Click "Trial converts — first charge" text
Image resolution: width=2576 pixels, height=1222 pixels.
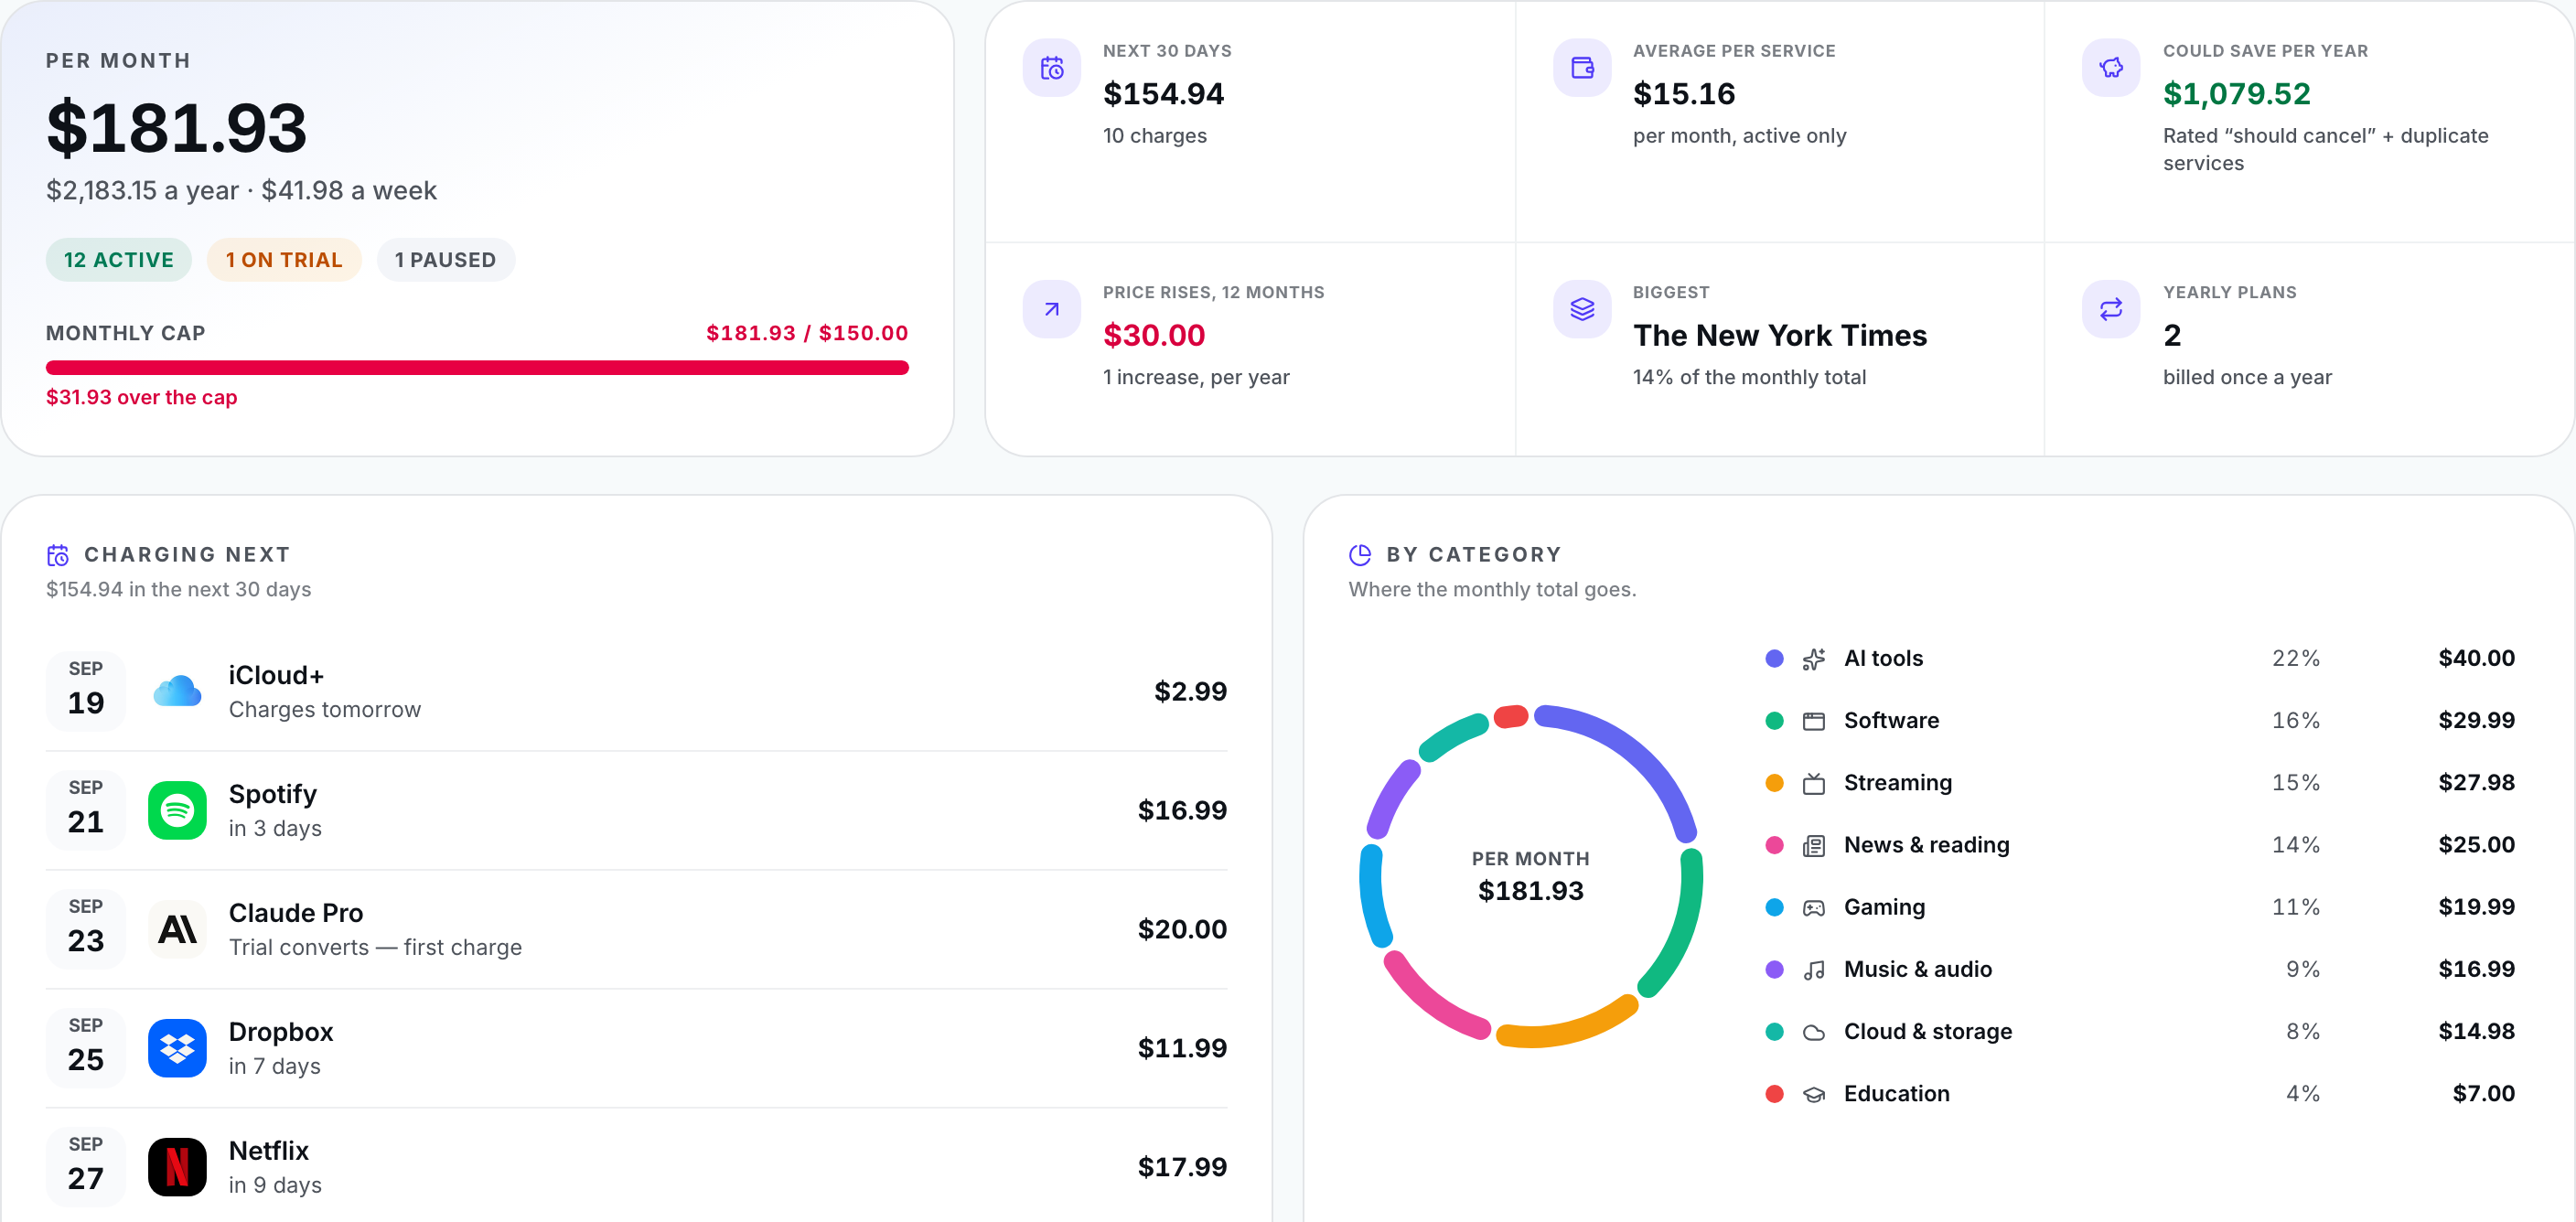pyautogui.click(x=375, y=947)
